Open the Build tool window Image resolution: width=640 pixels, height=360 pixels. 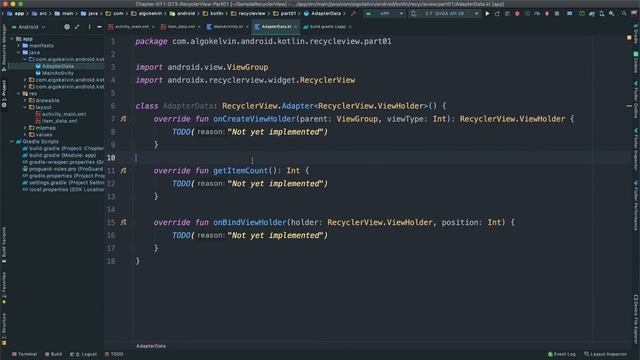point(53,354)
